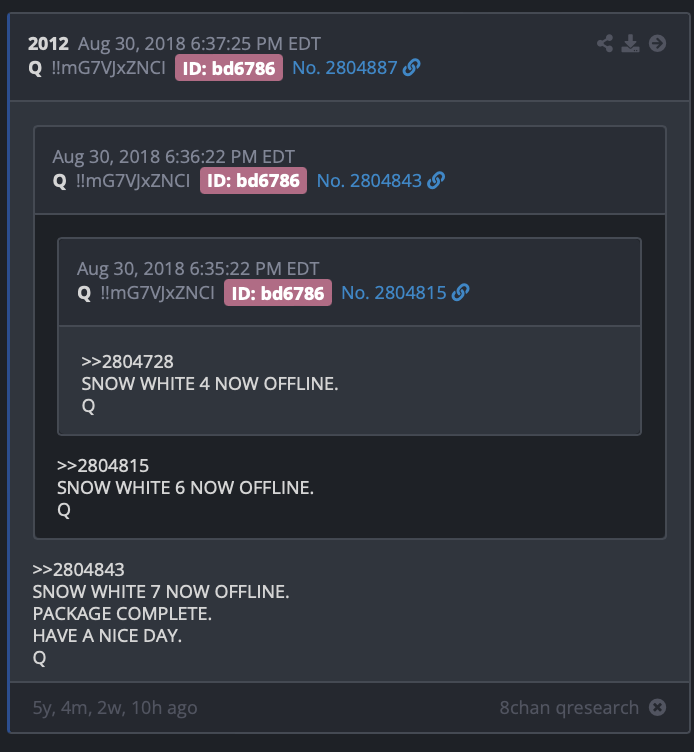Click the chain link icon beside No. 2804887
Image resolution: width=694 pixels, height=752 pixels.
pyautogui.click(x=412, y=68)
